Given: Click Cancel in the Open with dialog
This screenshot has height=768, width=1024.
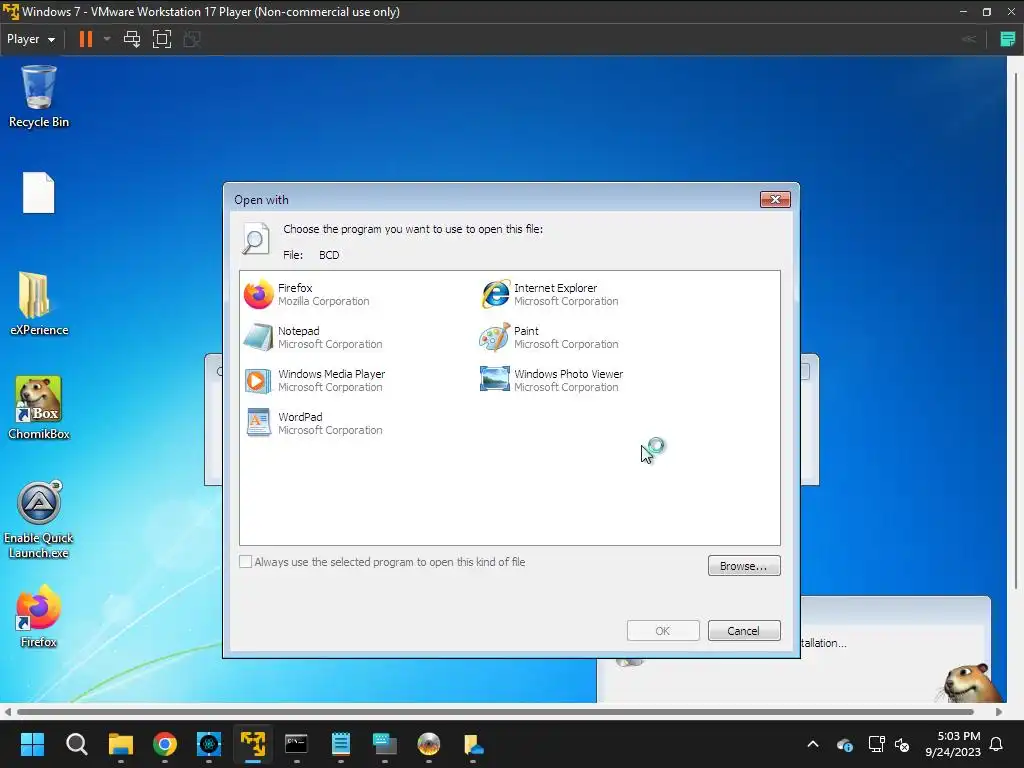Looking at the screenshot, I should 744,631.
